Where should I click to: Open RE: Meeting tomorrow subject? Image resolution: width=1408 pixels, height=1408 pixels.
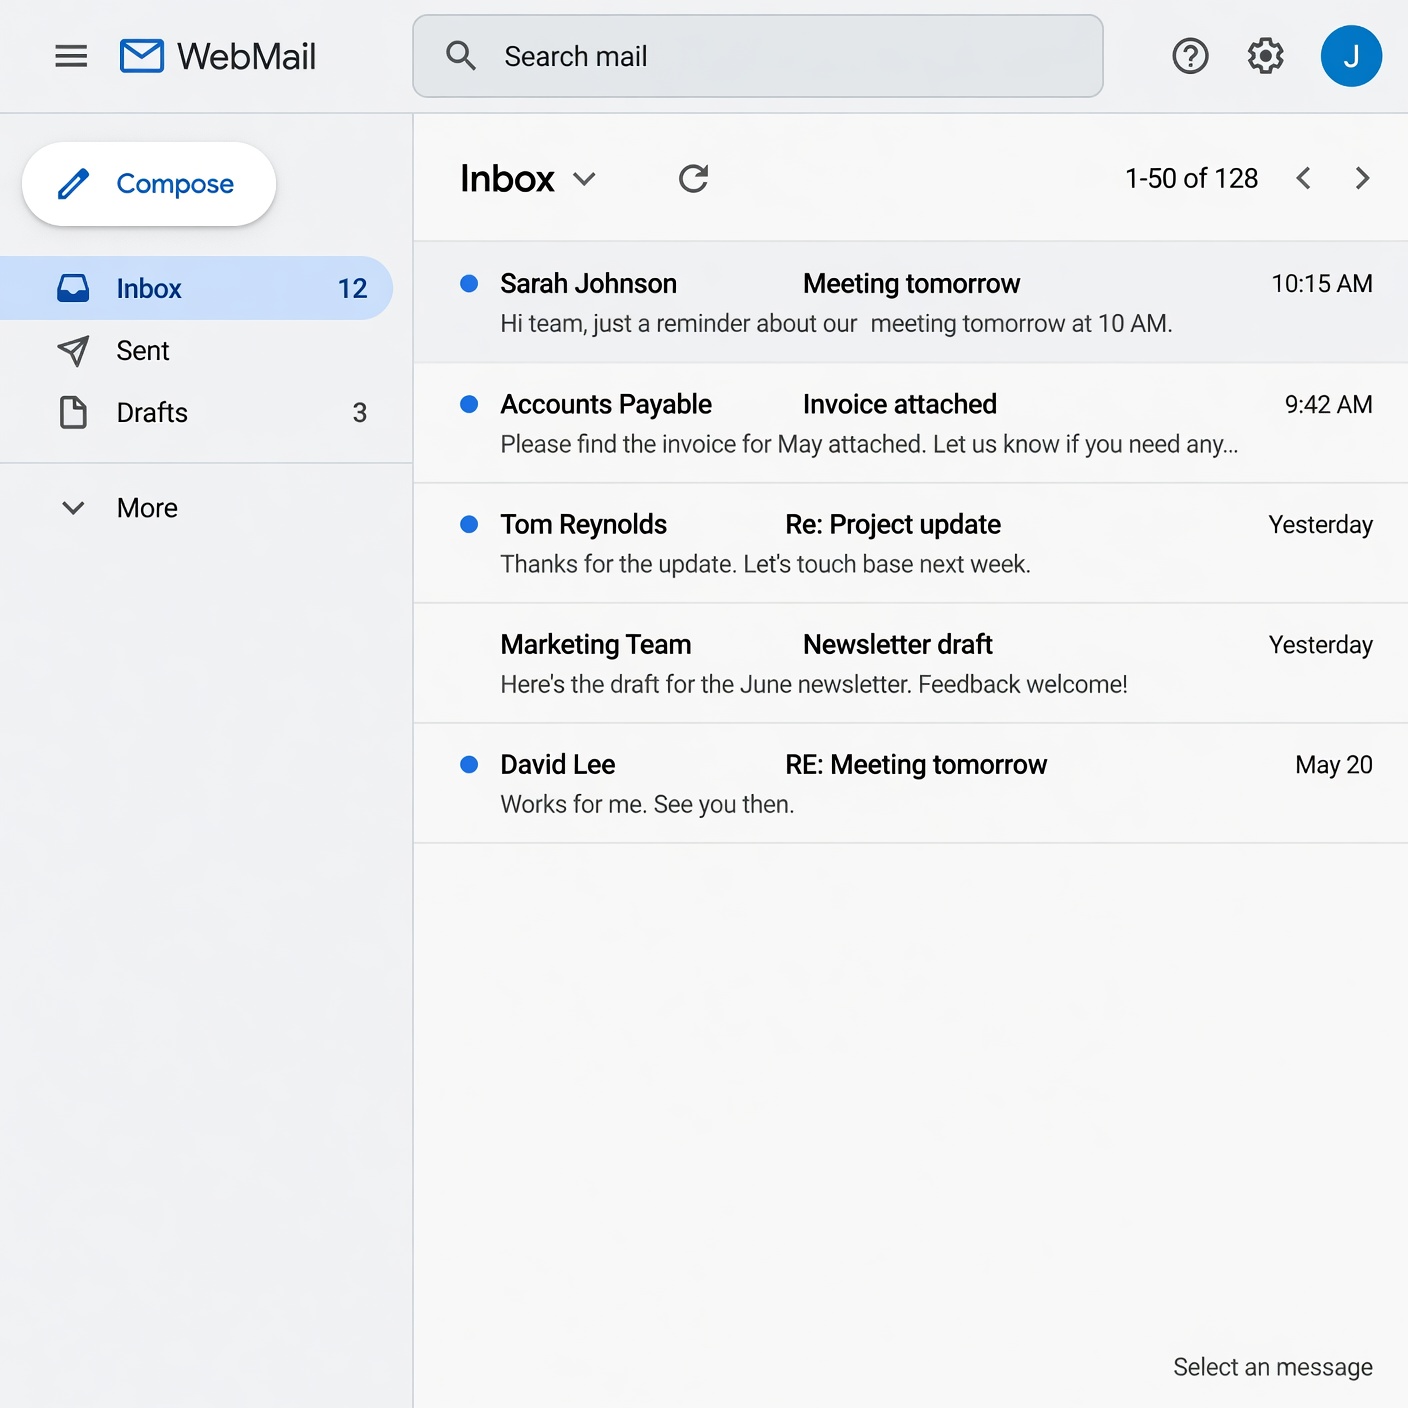tap(916, 764)
